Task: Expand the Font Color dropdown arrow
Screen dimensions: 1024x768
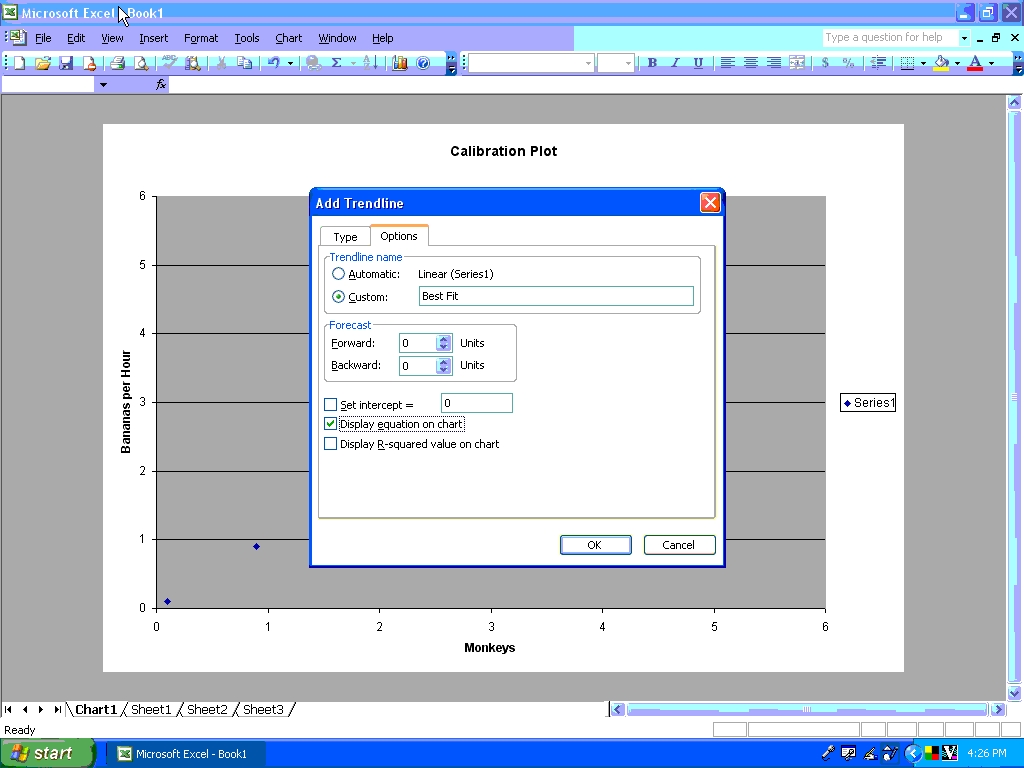Action: pyautogui.click(x=991, y=63)
